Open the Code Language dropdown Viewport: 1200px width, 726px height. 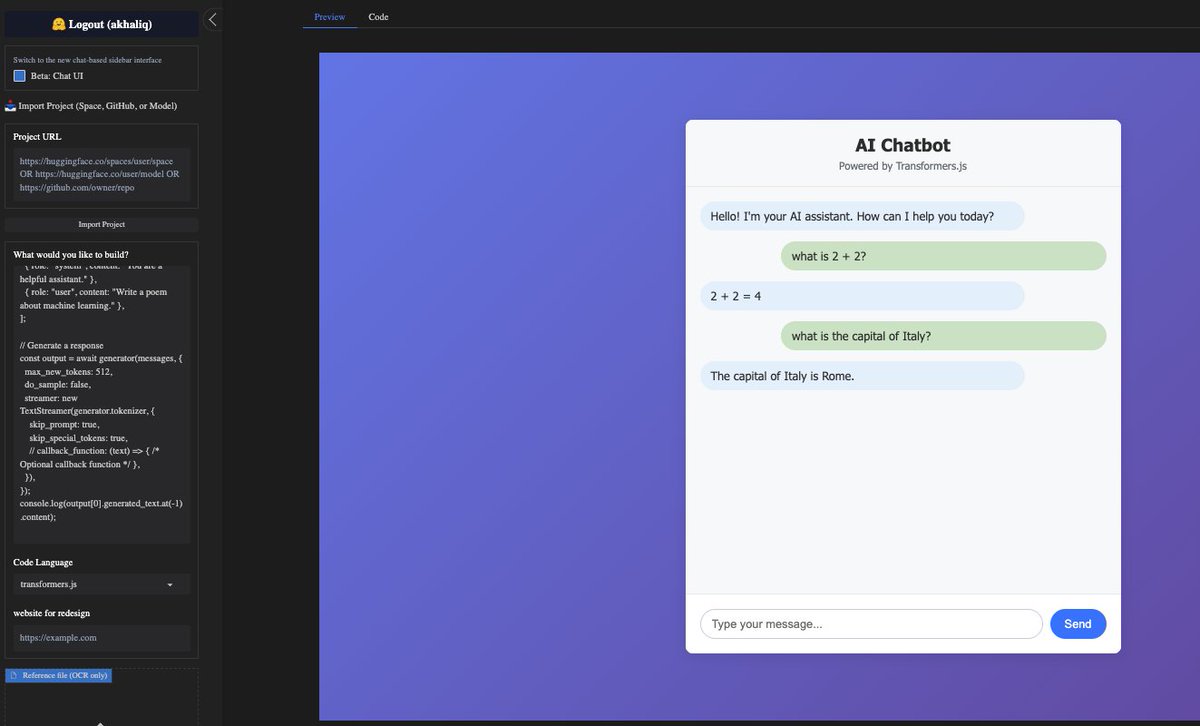pyautogui.click(x=101, y=584)
